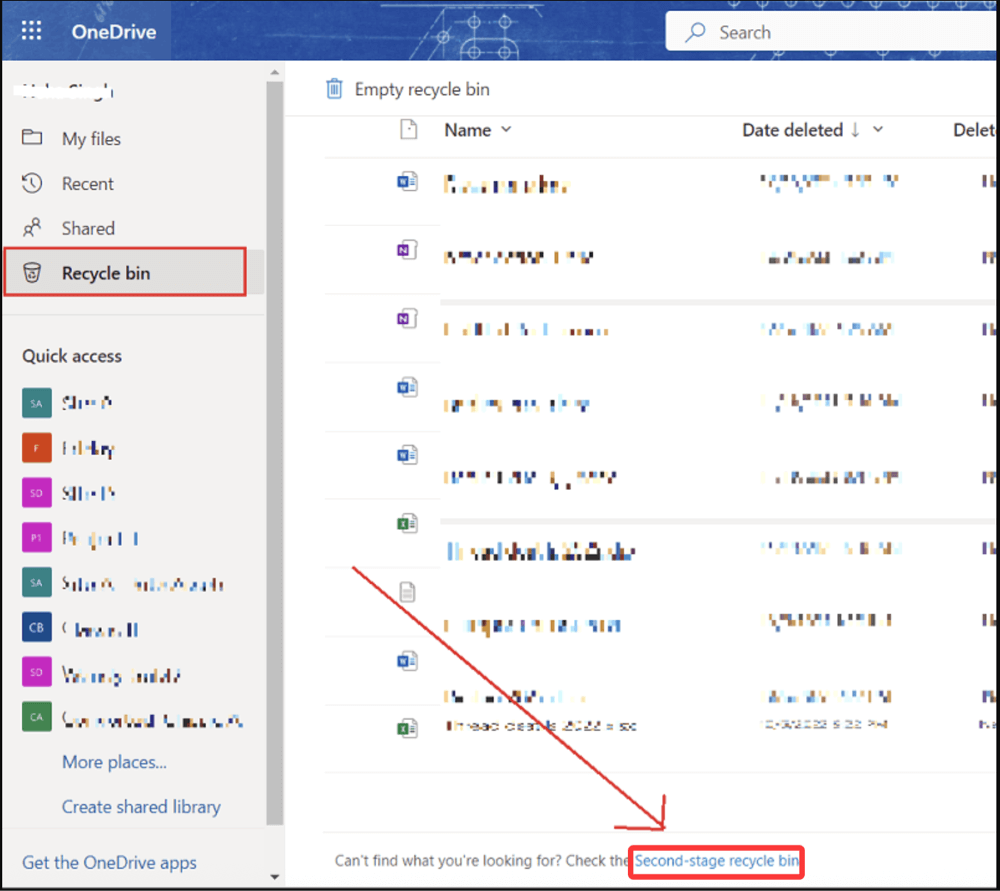
Task: Open the green CA tile under Quick access
Action: [36, 717]
